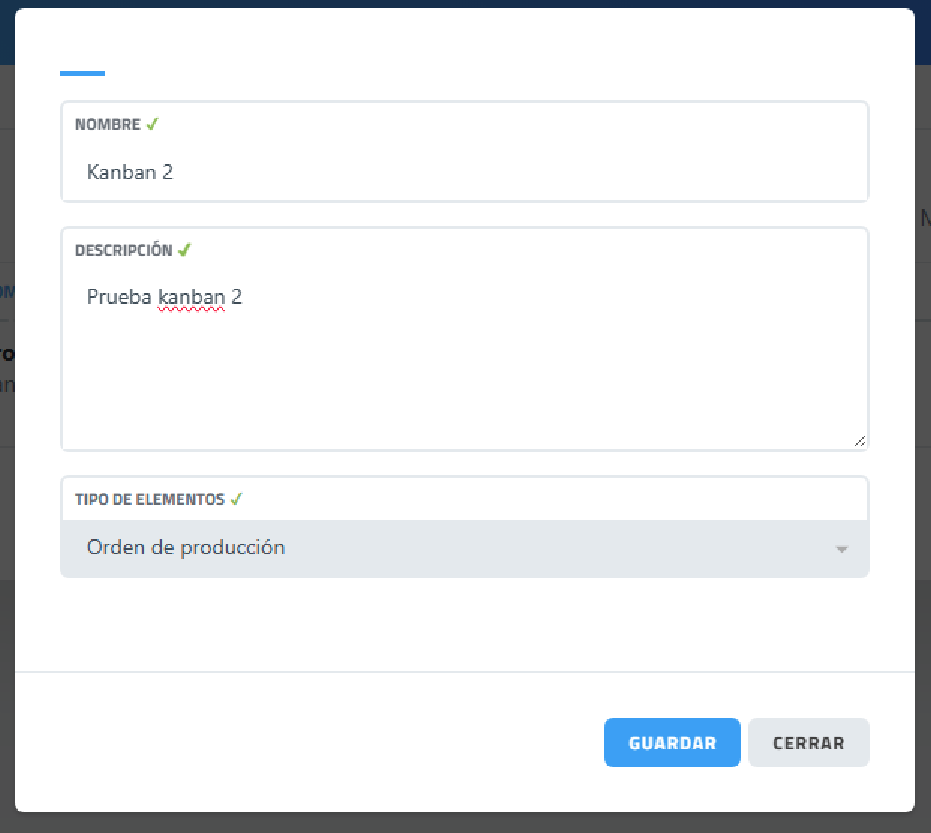Viewport: 931px width, 833px height.
Task: Dismiss the dialog using the CERRAR button
Action: click(808, 743)
